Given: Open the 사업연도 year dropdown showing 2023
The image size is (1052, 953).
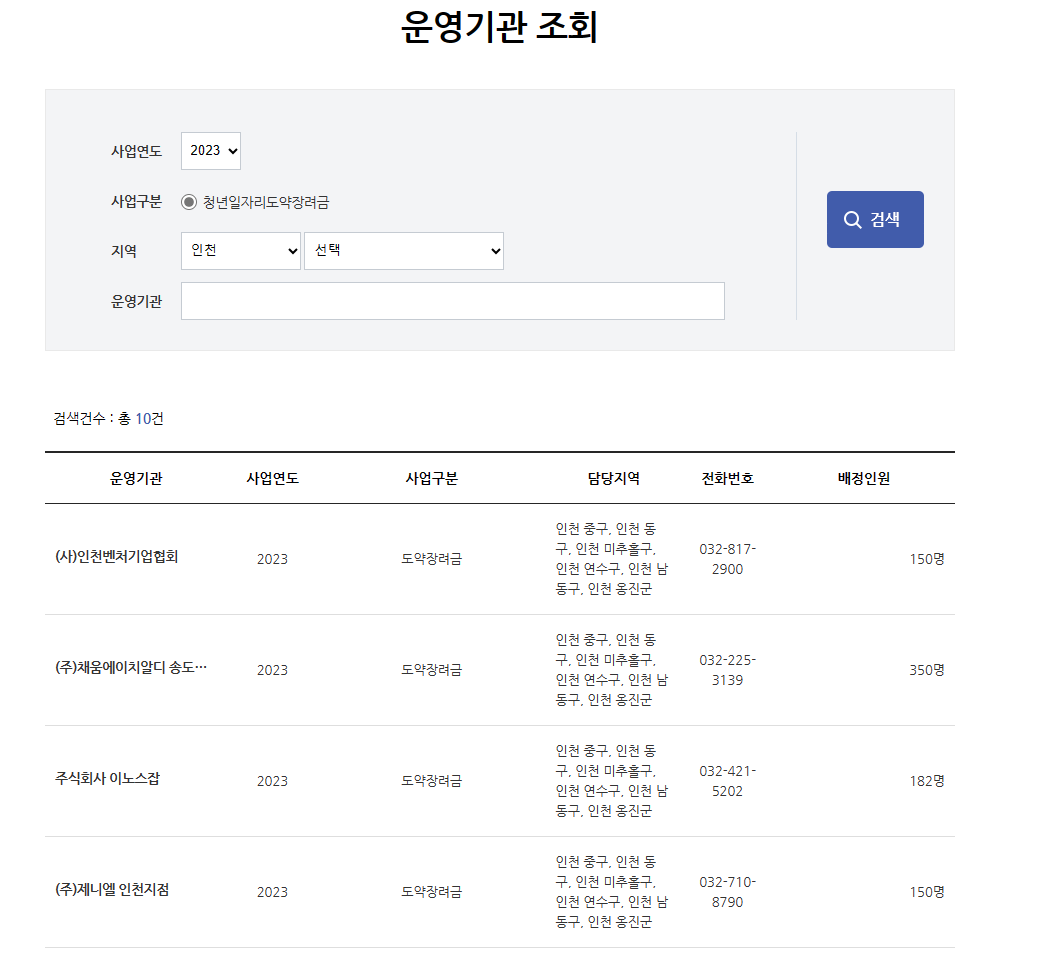Looking at the screenshot, I should point(210,151).
